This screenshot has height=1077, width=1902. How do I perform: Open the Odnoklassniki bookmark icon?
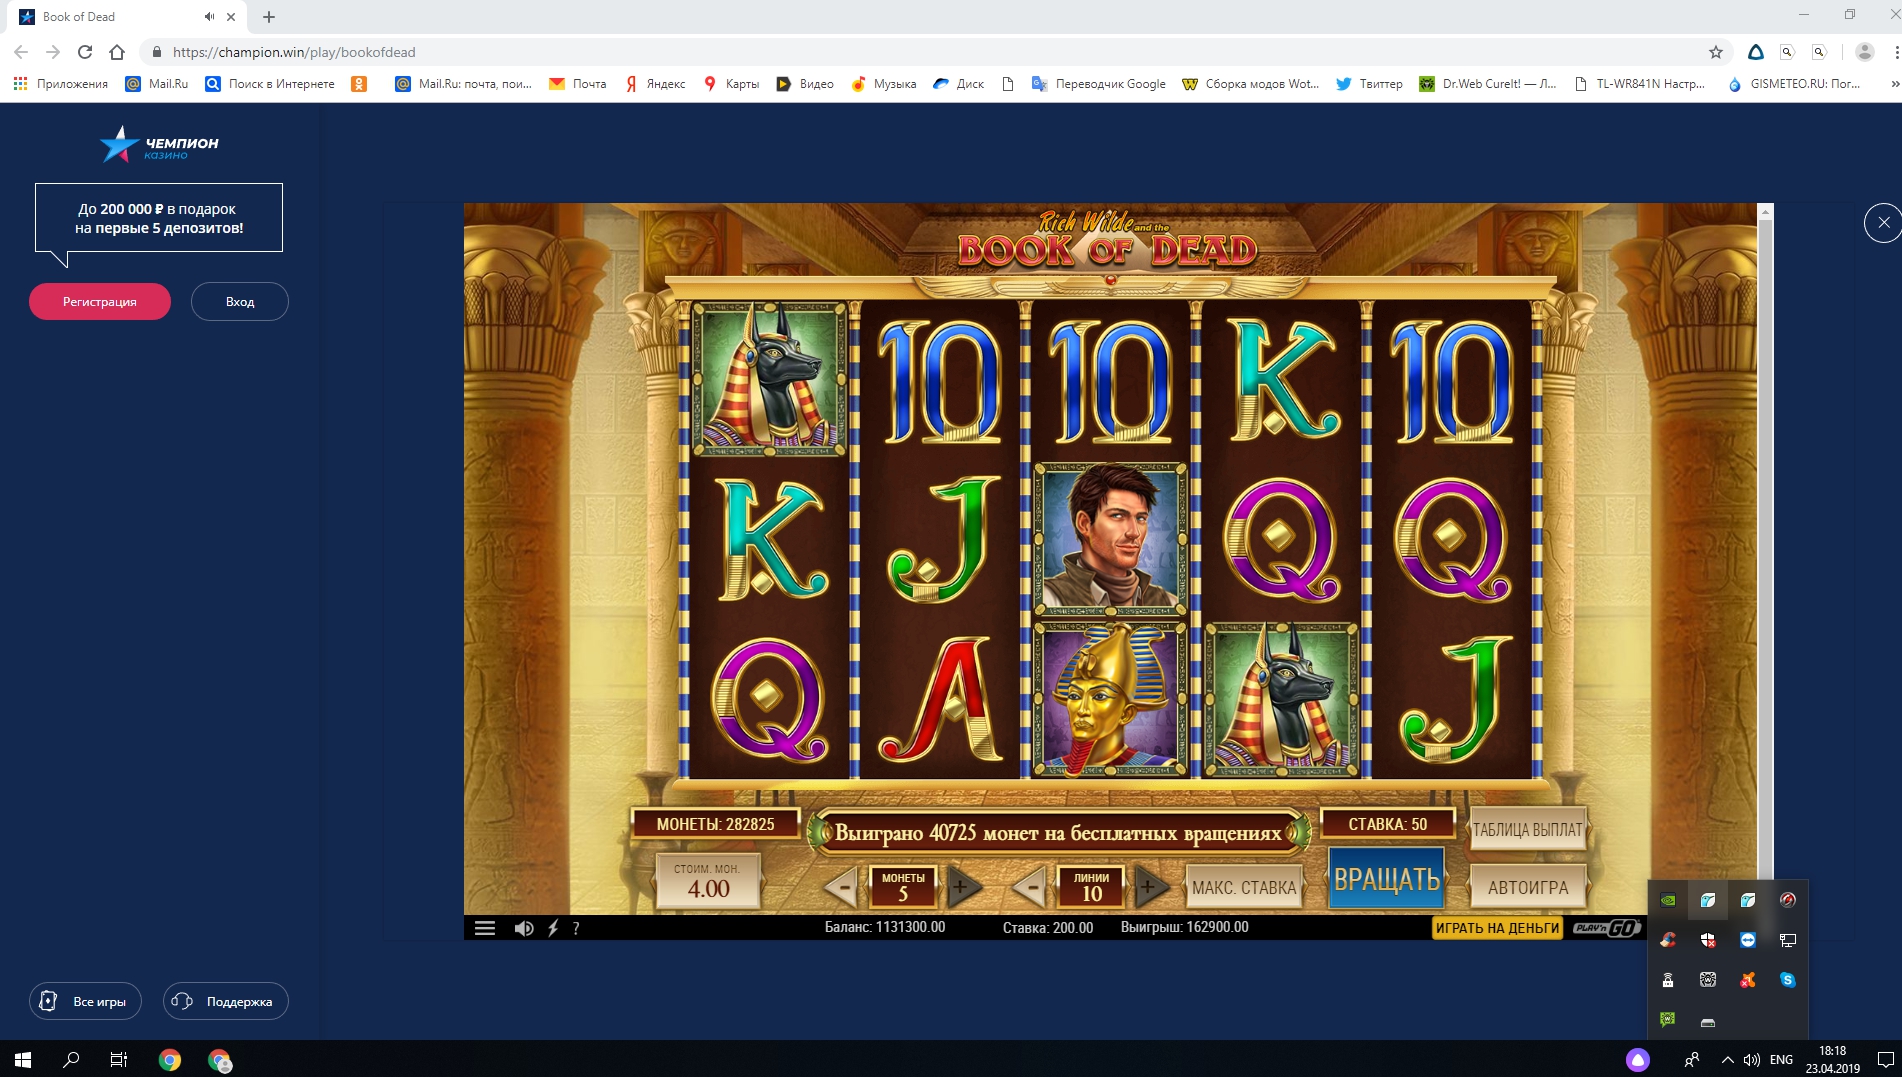pos(359,84)
